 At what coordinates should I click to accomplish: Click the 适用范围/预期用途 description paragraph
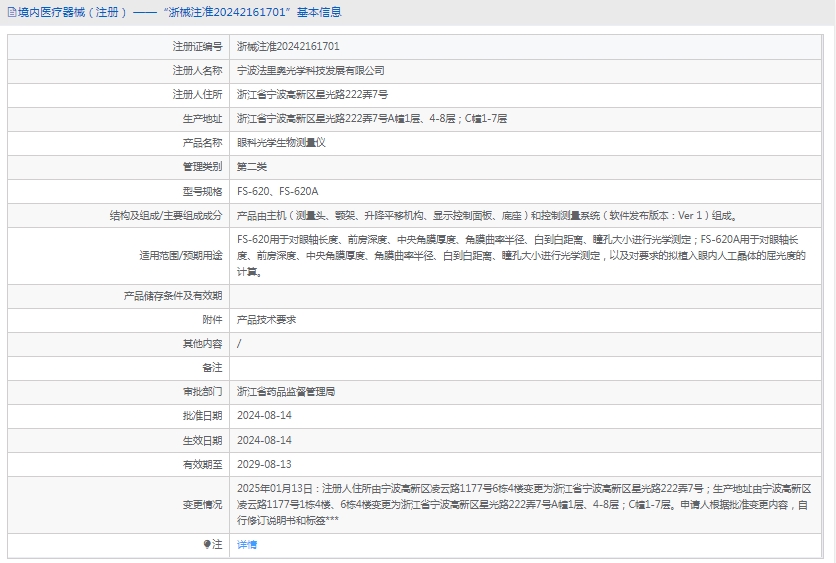[520, 256]
